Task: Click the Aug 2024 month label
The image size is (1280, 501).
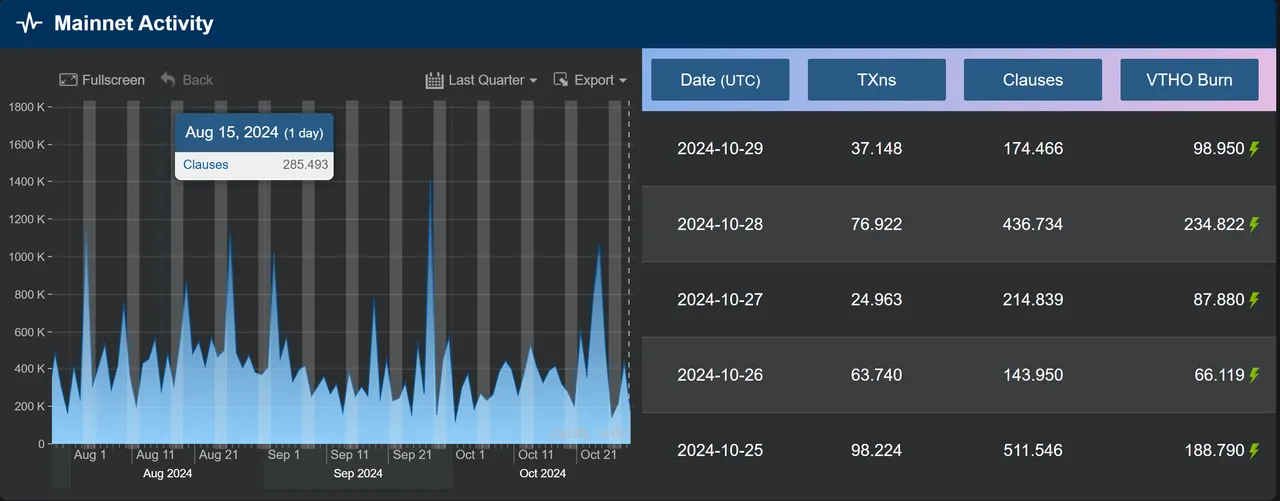Action: click(x=168, y=474)
